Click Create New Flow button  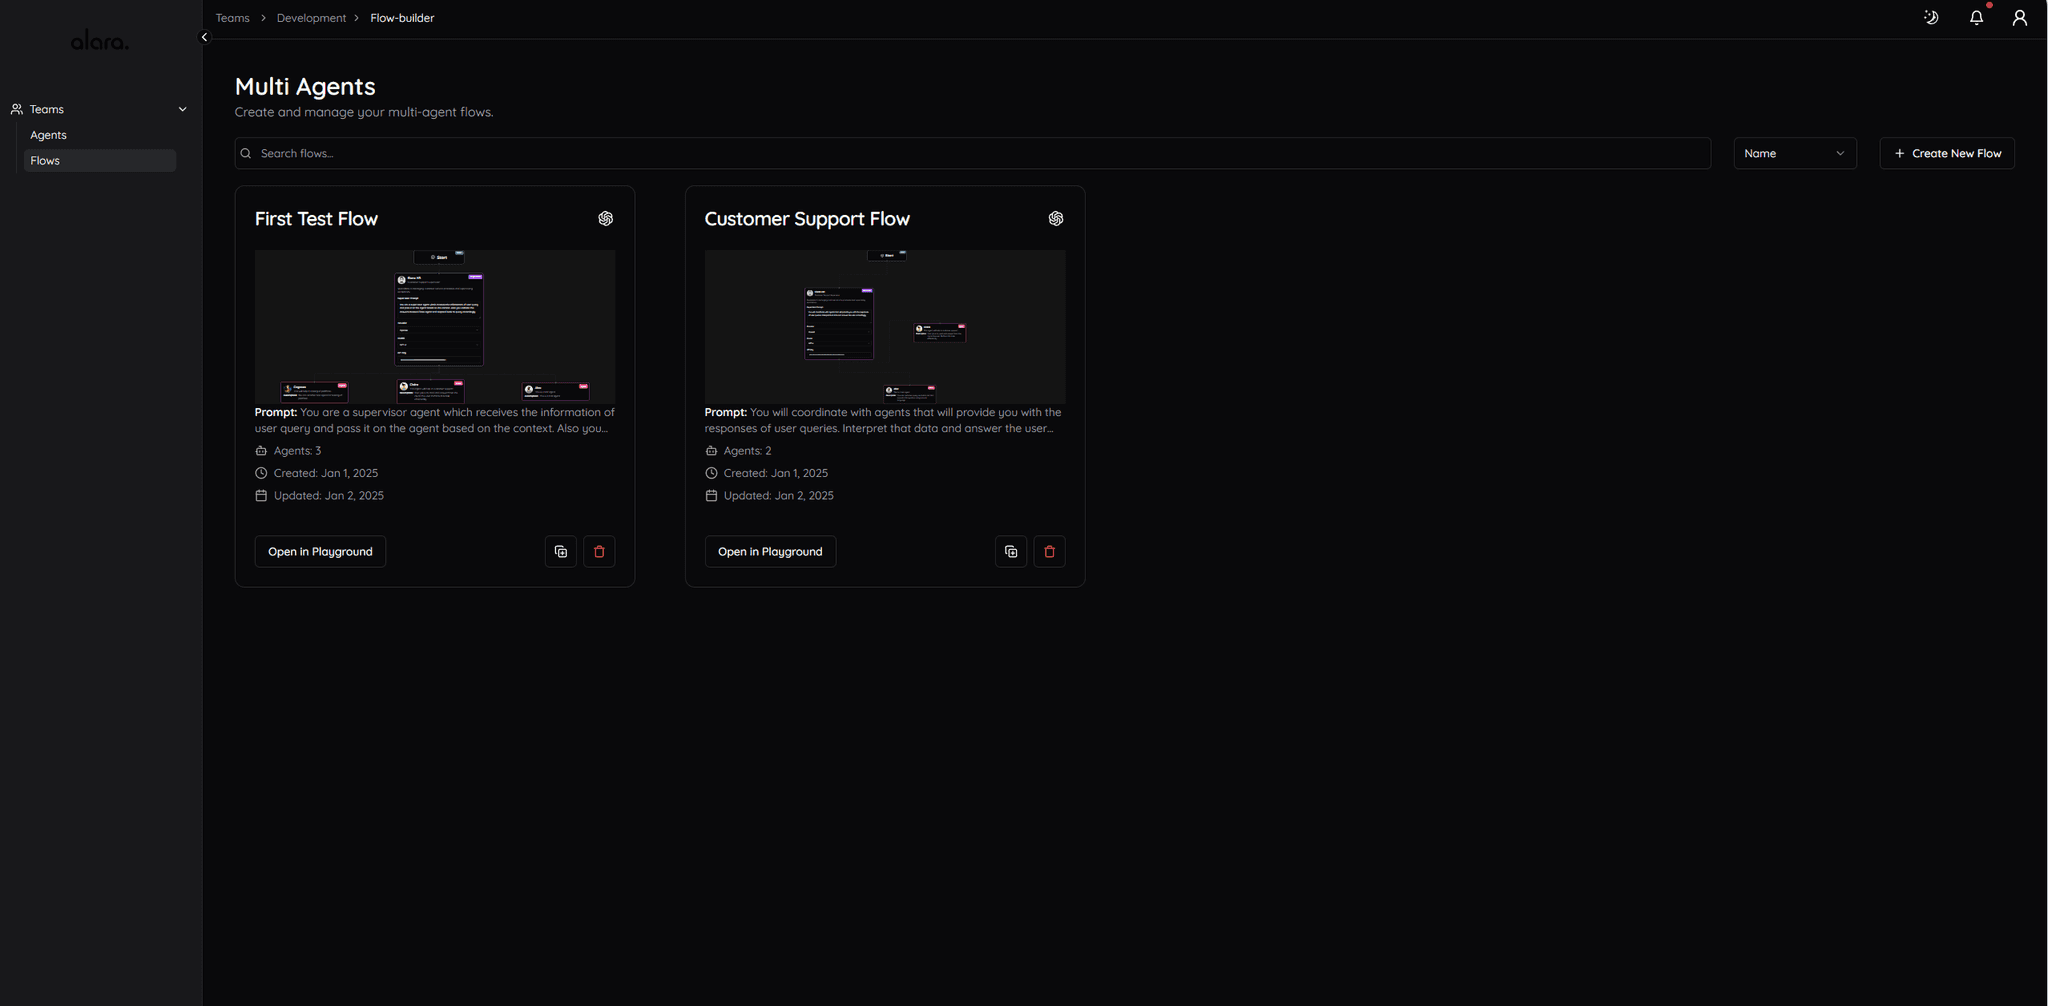[1946, 153]
